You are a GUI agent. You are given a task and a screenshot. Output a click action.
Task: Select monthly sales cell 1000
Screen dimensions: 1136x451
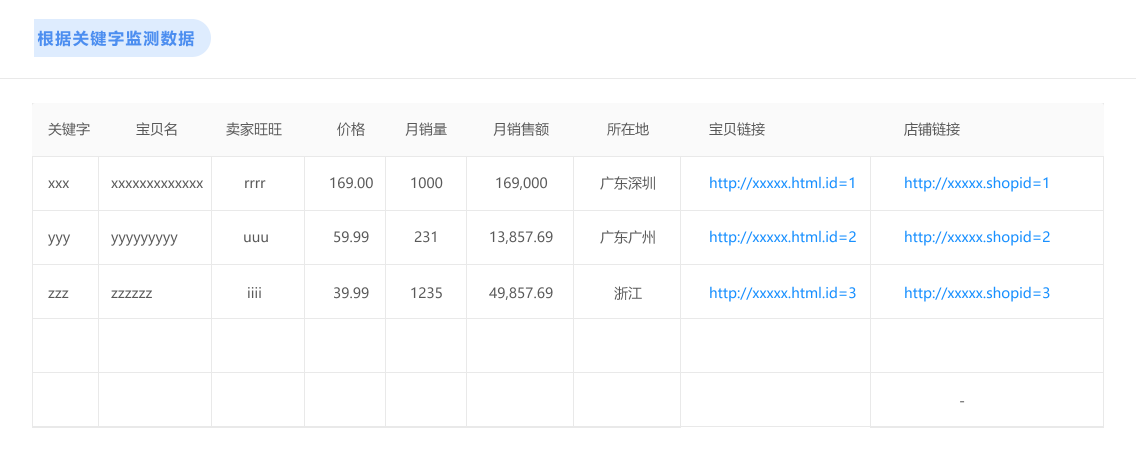tap(426, 183)
